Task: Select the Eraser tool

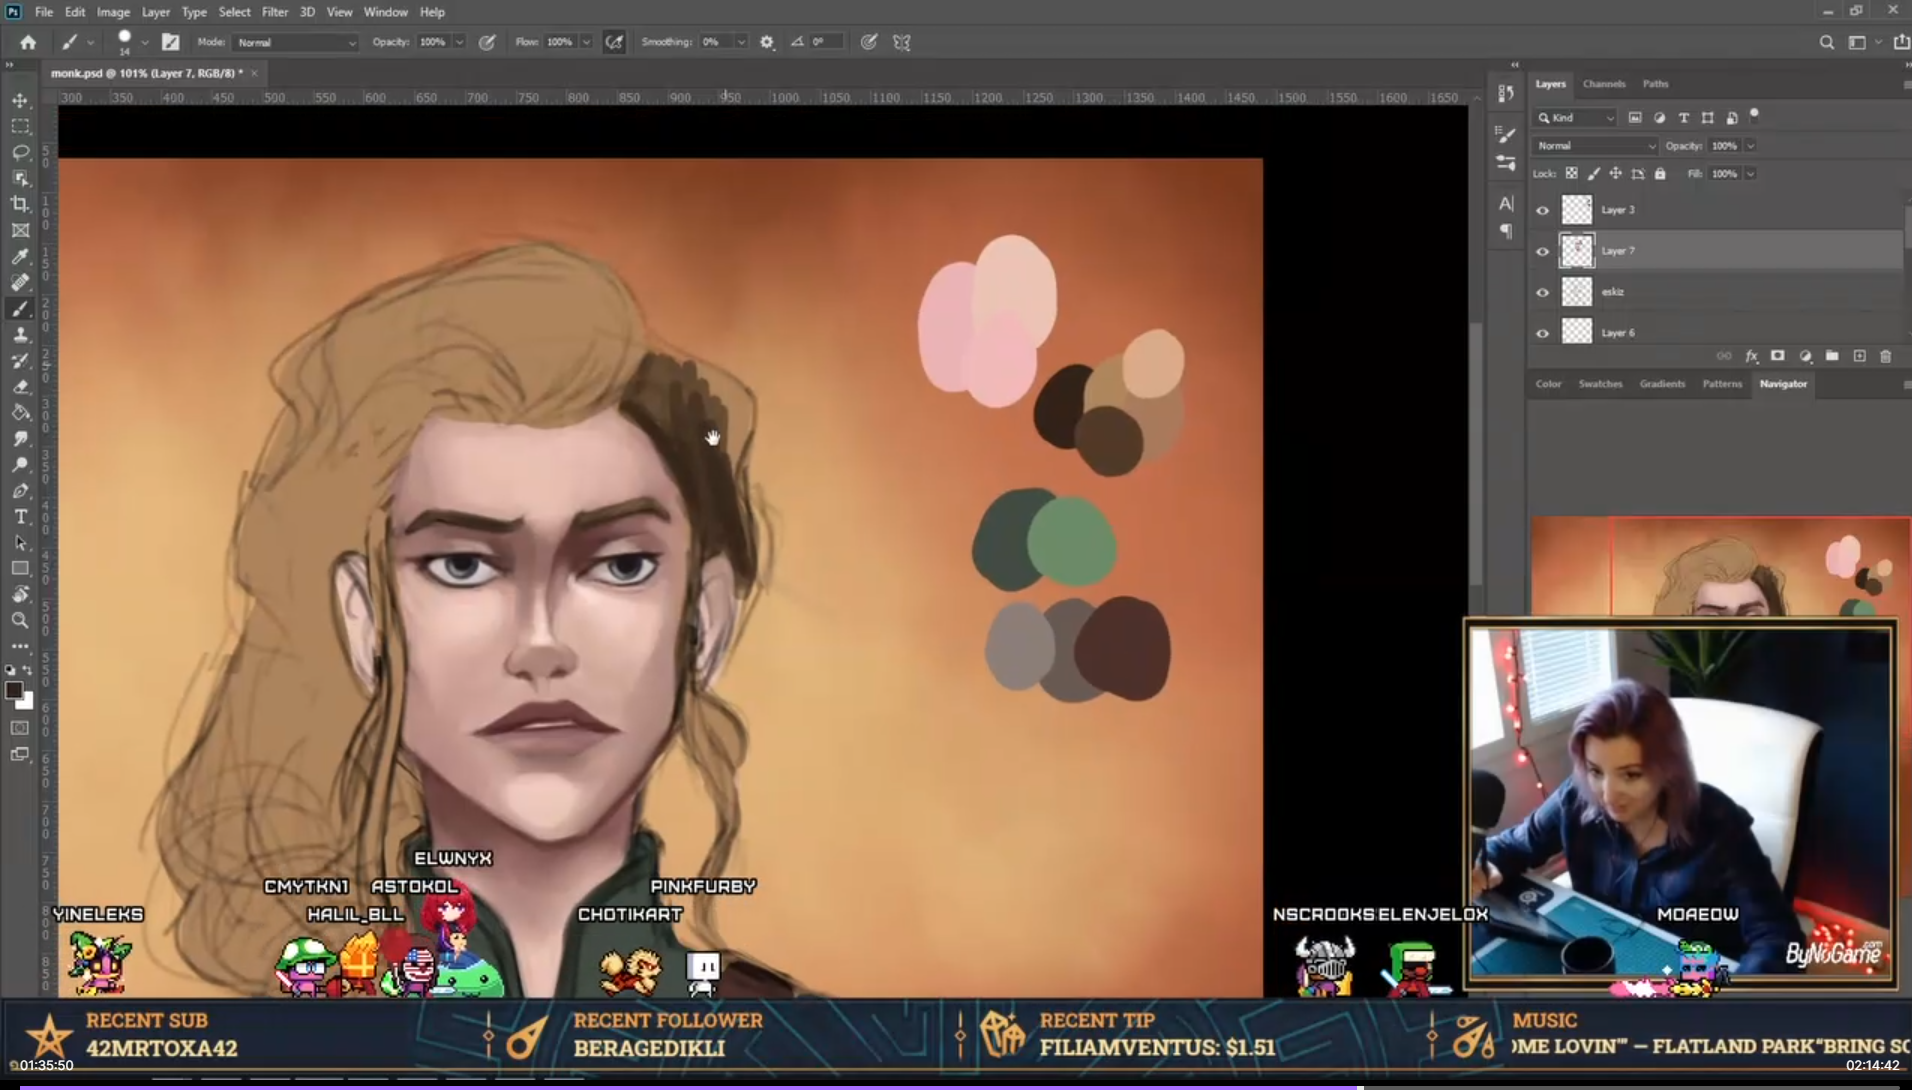Action: [x=20, y=387]
